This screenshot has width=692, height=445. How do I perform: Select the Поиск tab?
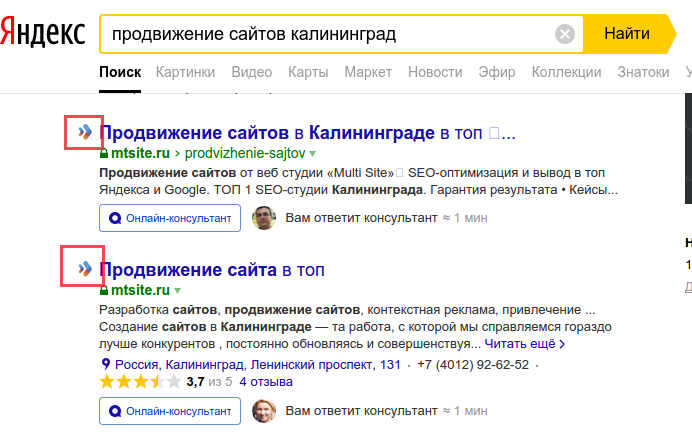point(120,72)
